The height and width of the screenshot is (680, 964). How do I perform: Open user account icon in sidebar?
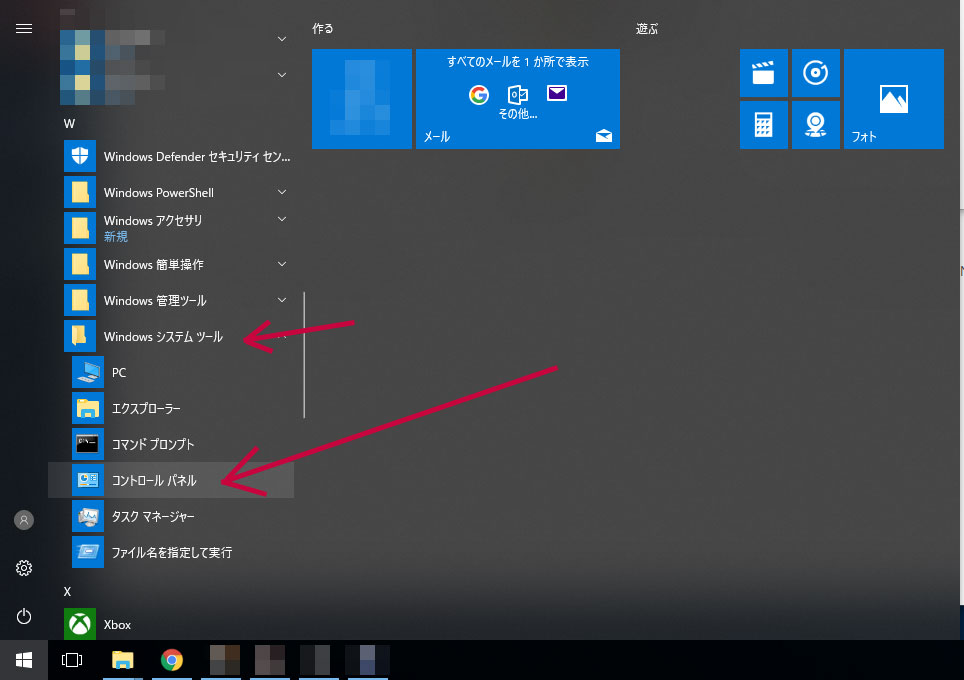24,520
